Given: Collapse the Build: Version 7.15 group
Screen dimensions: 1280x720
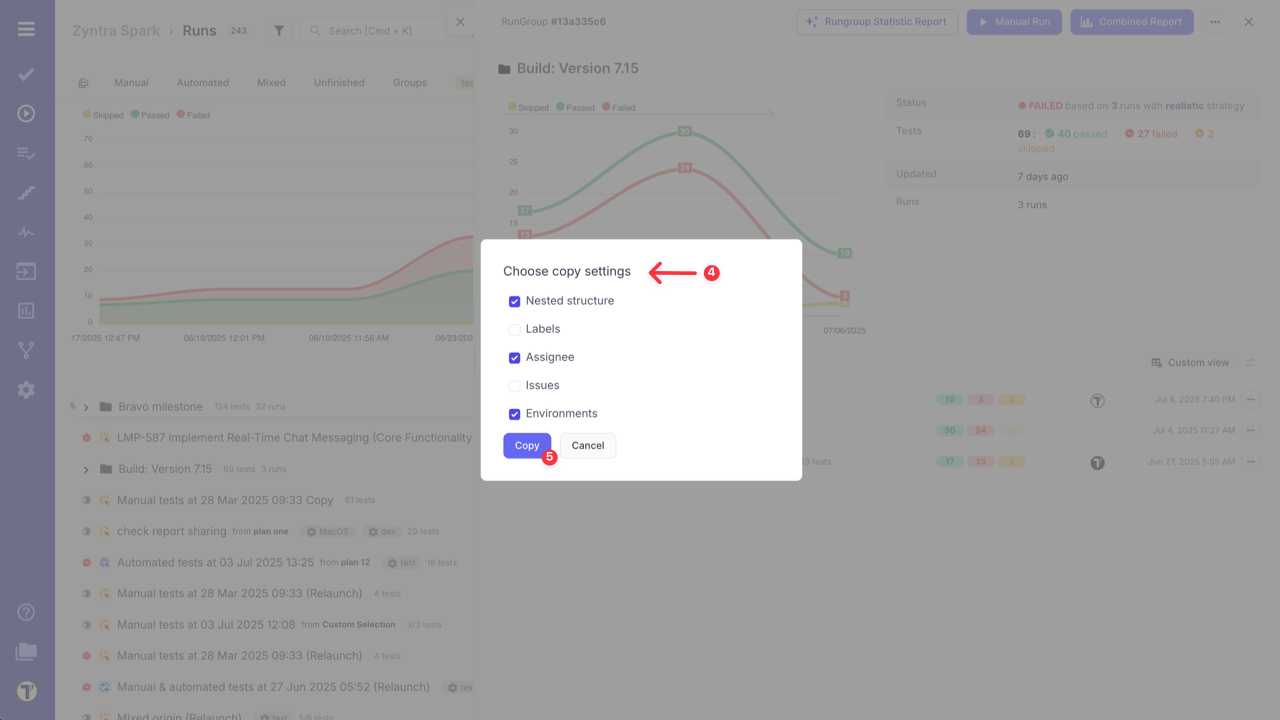Looking at the screenshot, I should coord(85,468).
